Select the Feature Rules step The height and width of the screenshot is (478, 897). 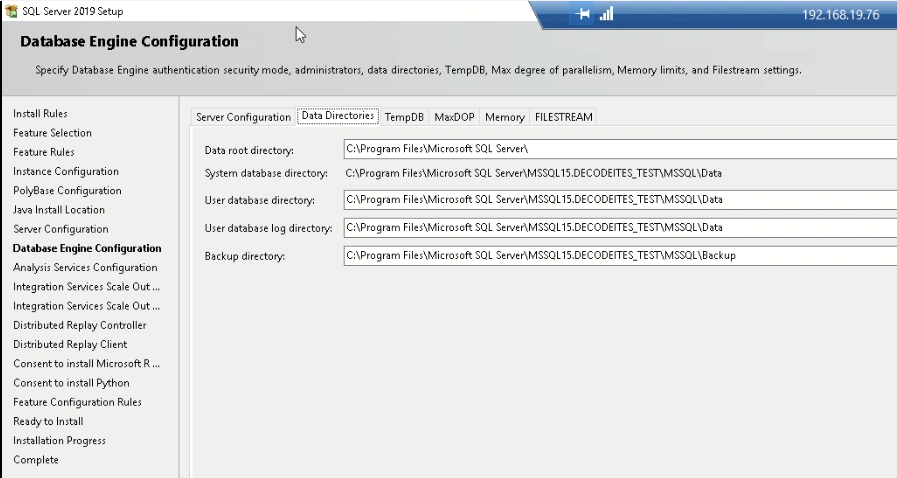pos(43,152)
